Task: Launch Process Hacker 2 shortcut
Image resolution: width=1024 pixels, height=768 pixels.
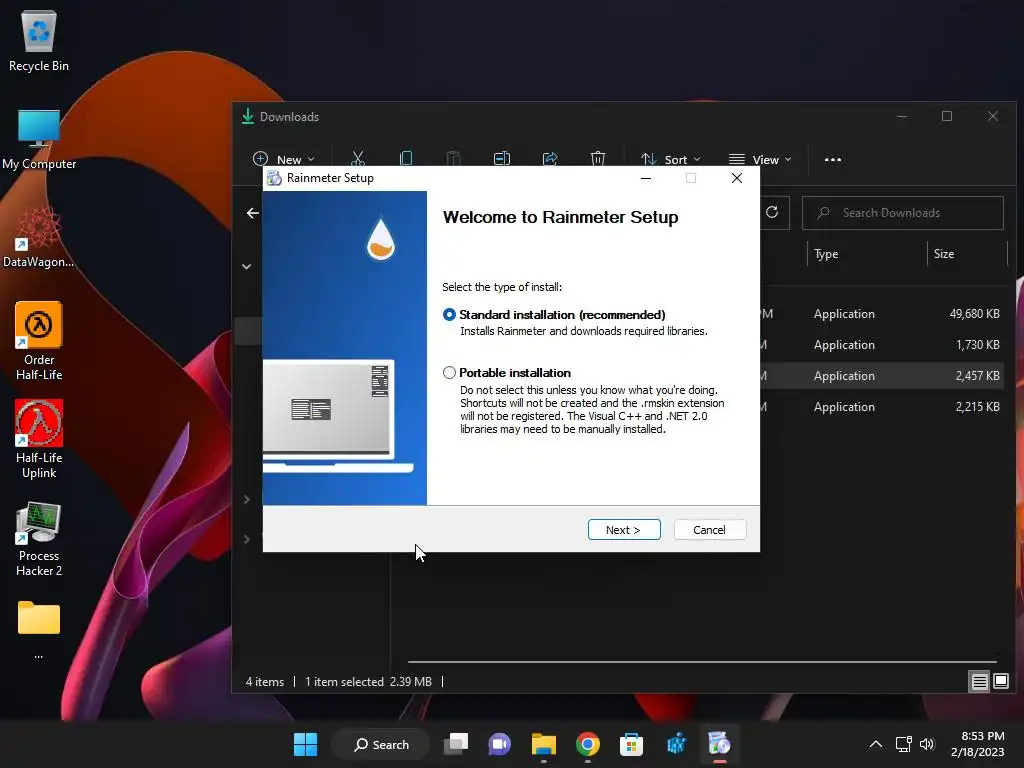Action: click(39, 539)
